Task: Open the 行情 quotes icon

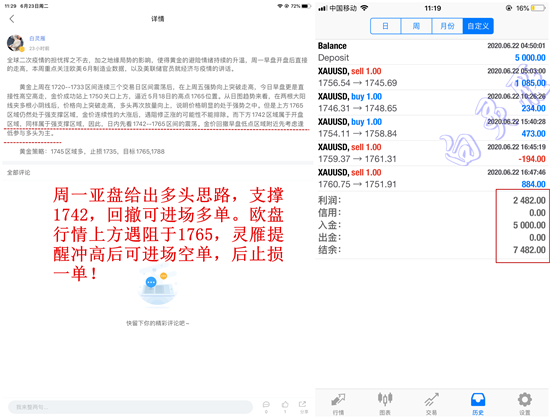Action: (x=338, y=404)
